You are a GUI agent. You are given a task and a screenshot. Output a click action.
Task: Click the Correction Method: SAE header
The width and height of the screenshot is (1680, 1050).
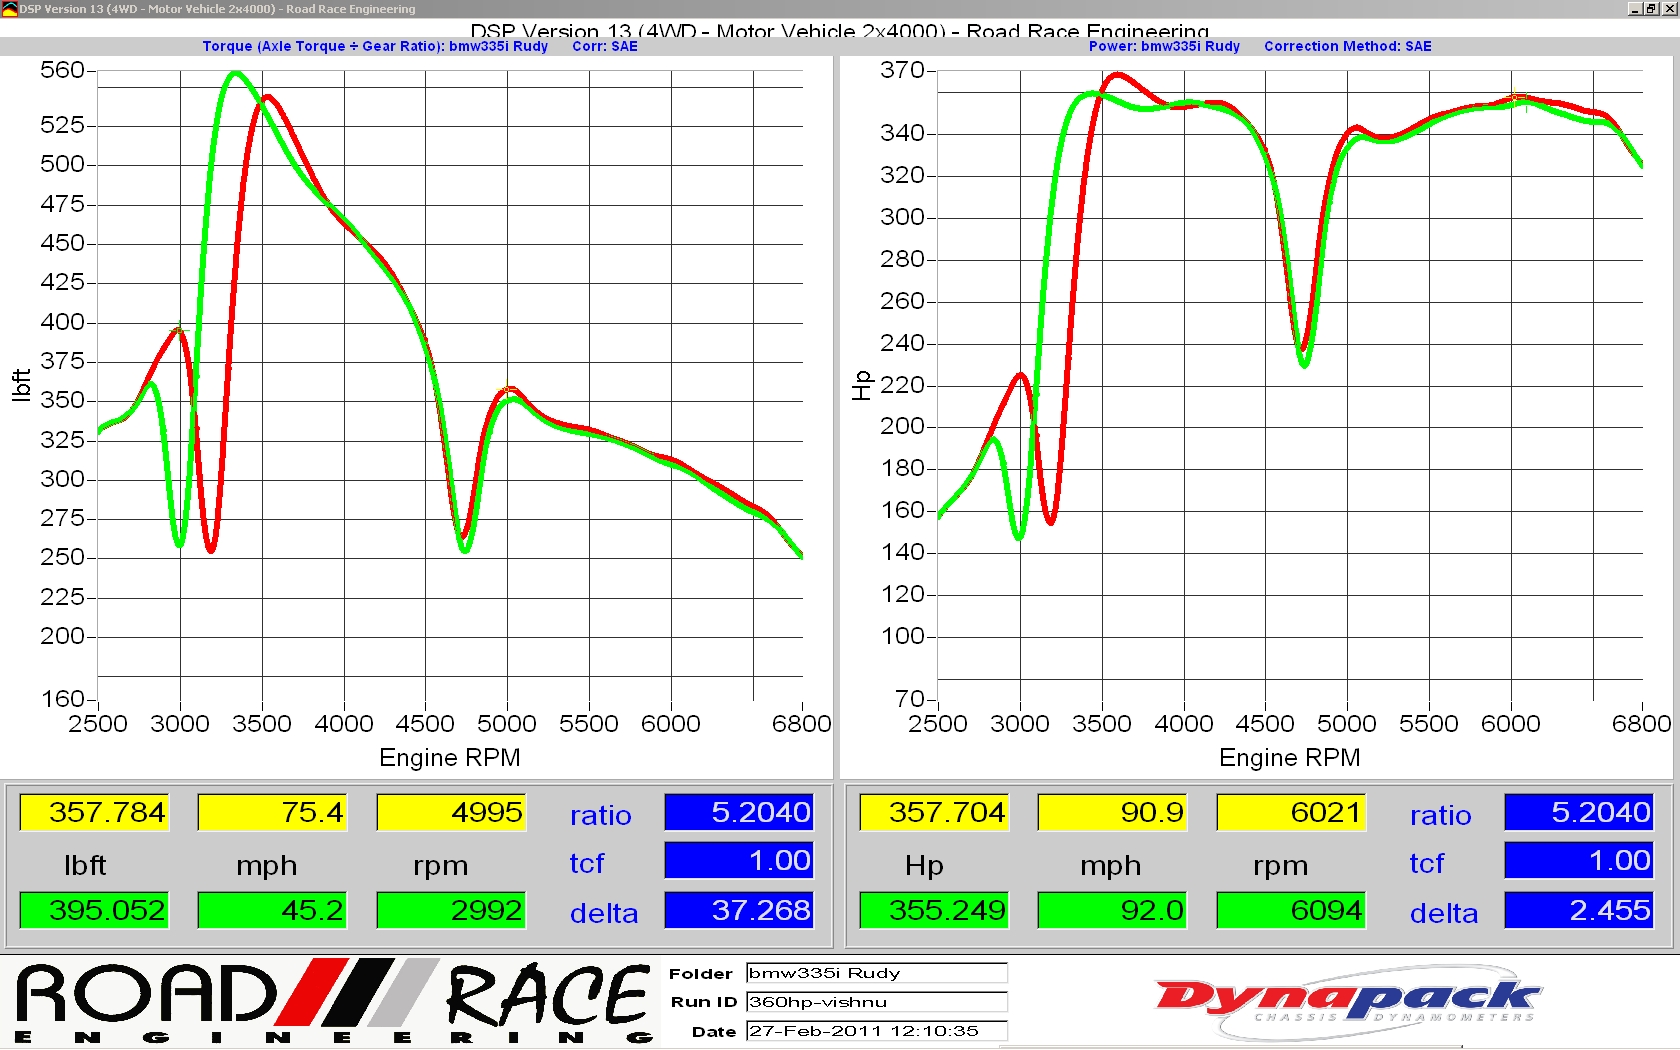1347,46
